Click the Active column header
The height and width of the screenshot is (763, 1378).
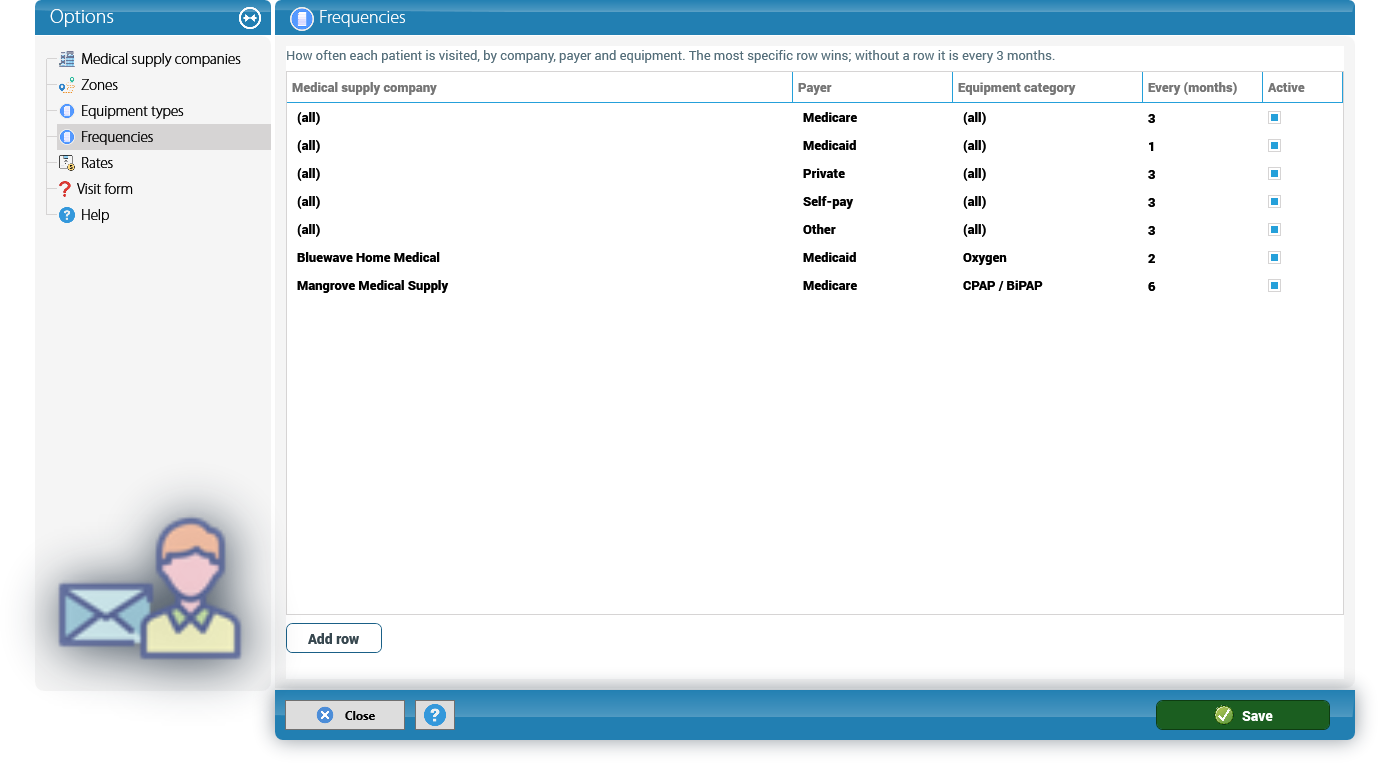(1303, 88)
